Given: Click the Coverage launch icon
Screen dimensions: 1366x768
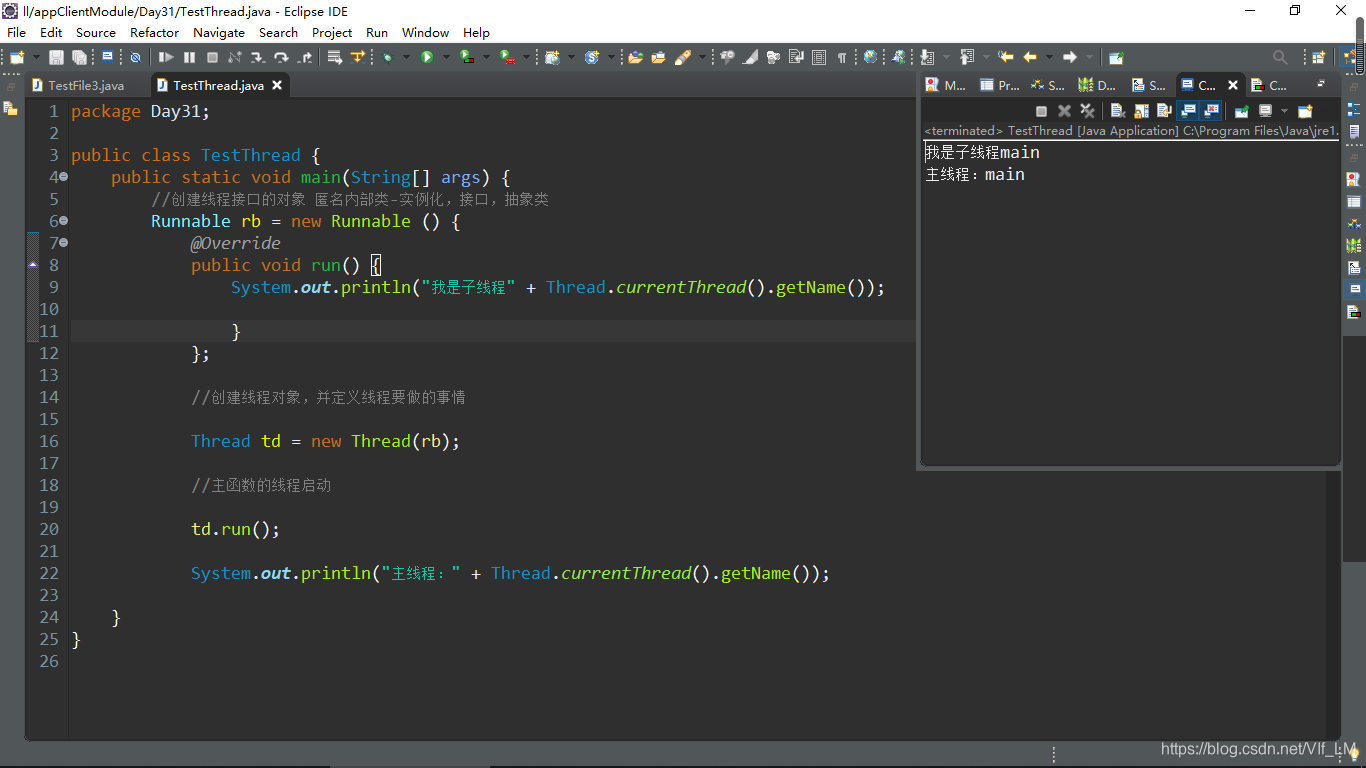Looking at the screenshot, I should point(467,57).
